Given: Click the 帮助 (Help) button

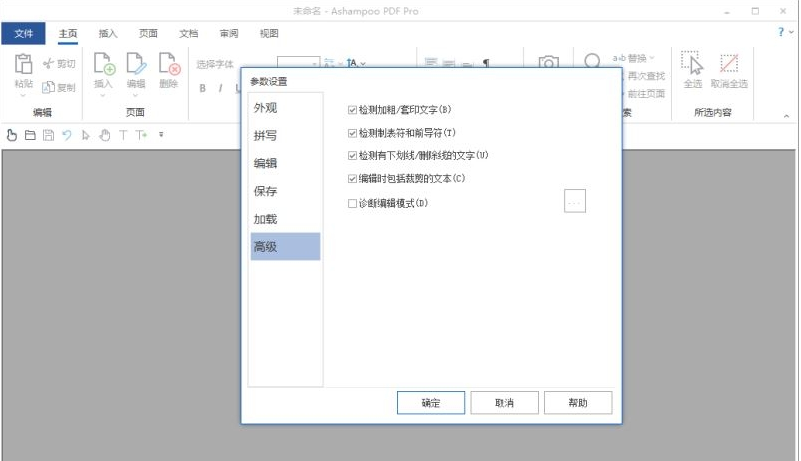Looking at the screenshot, I should click(578, 403).
